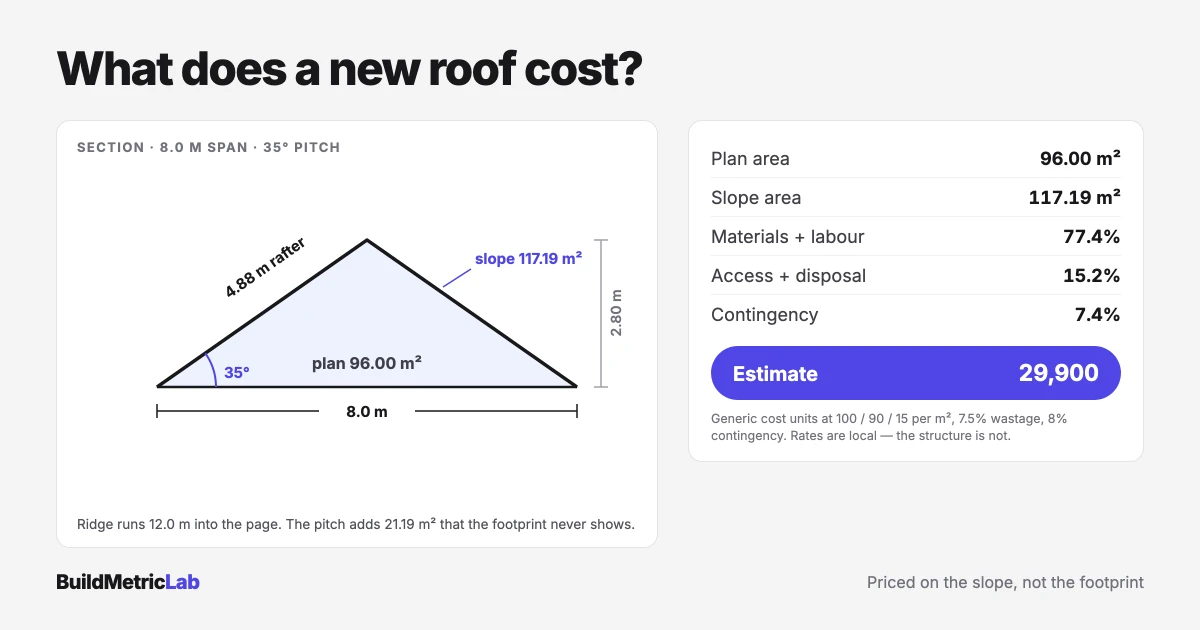Click the purple slope 117.19 m² callout
This screenshot has height=630, width=1200.
coord(528,258)
